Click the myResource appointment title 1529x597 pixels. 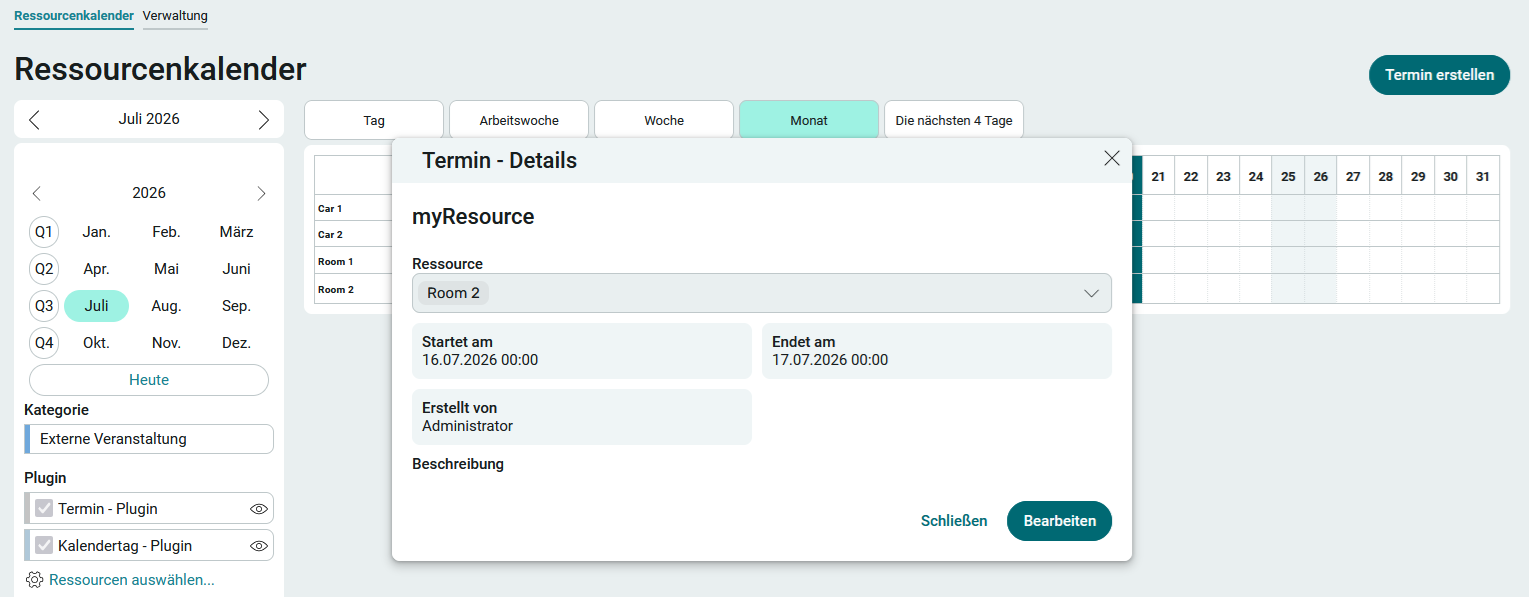tap(473, 216)
